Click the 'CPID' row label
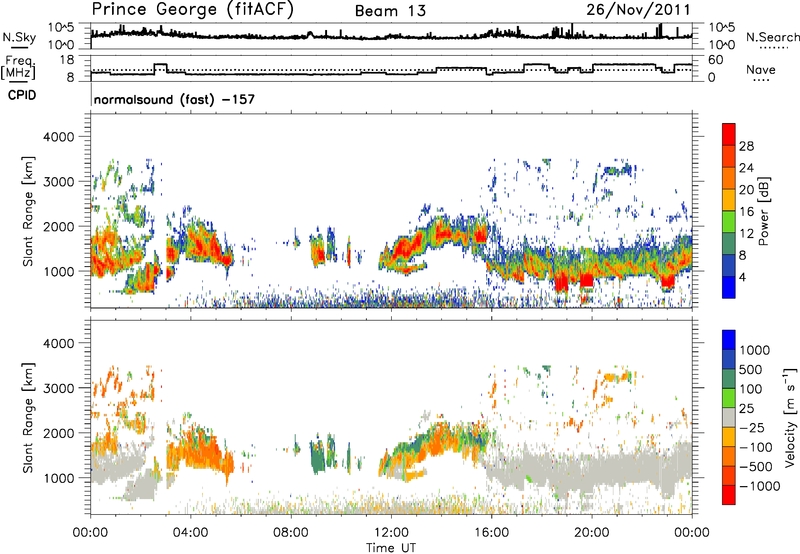The width and height of the screenshot is (800, 554). click(22, 95)
